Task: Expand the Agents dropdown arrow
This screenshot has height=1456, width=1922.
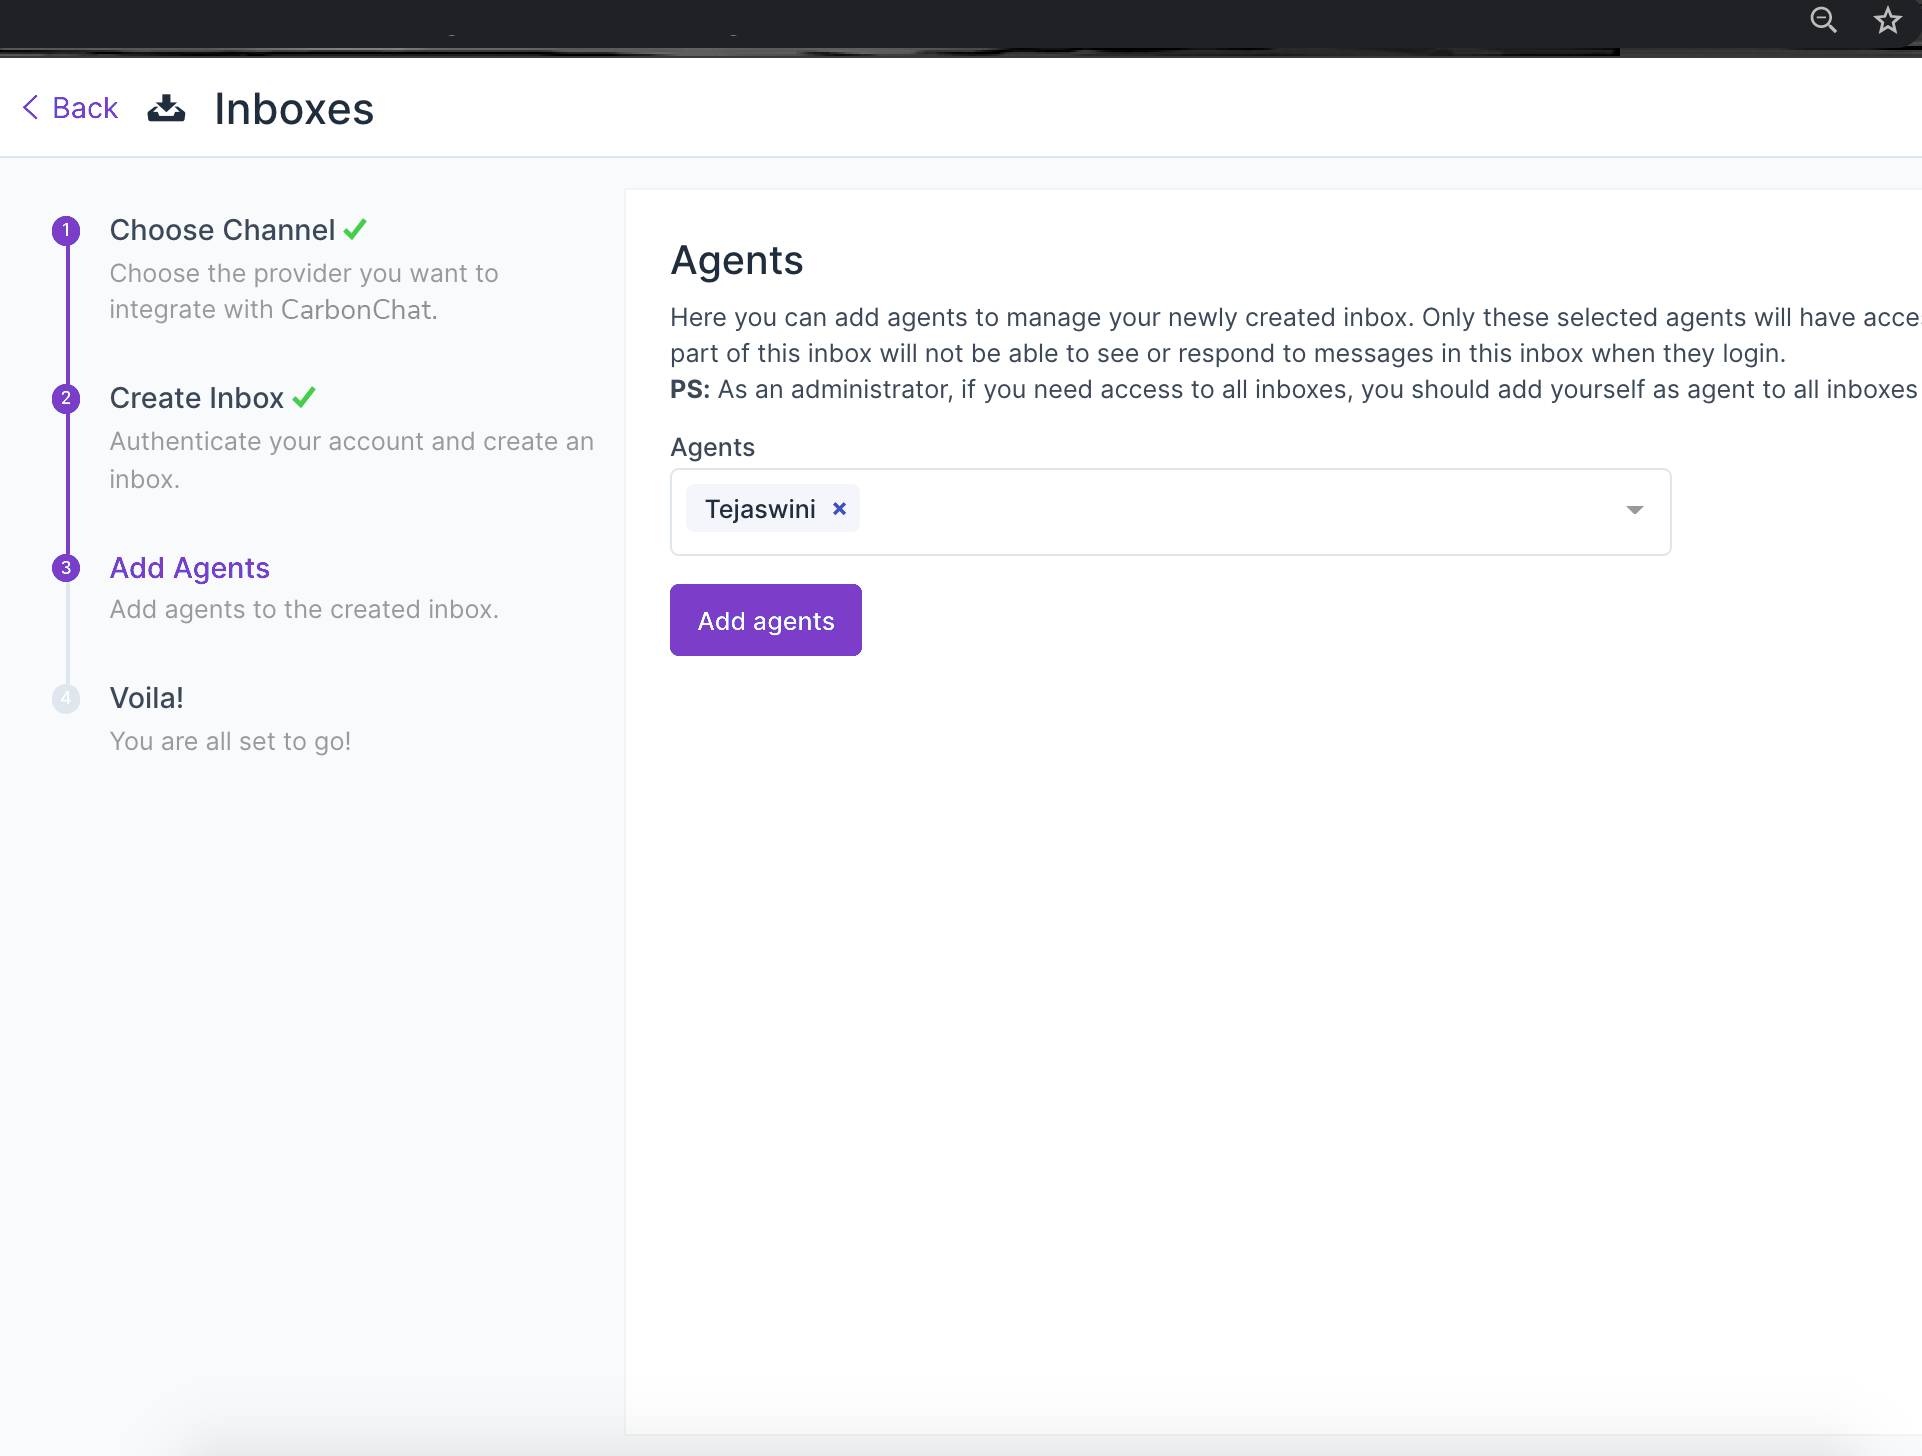Action: pyautogui.click(x=1634, y=510)
